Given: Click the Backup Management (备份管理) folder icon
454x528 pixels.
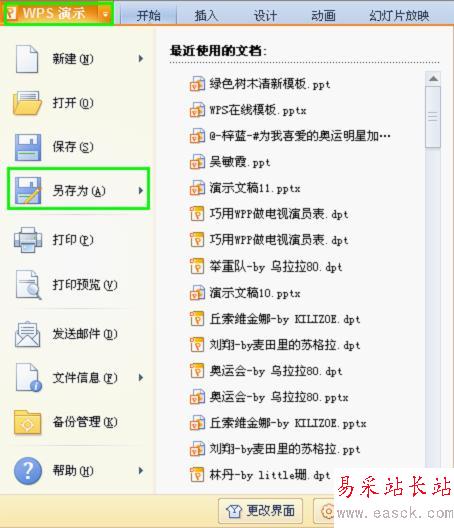Looking at the screenshot, I should [x=28, y=422].
